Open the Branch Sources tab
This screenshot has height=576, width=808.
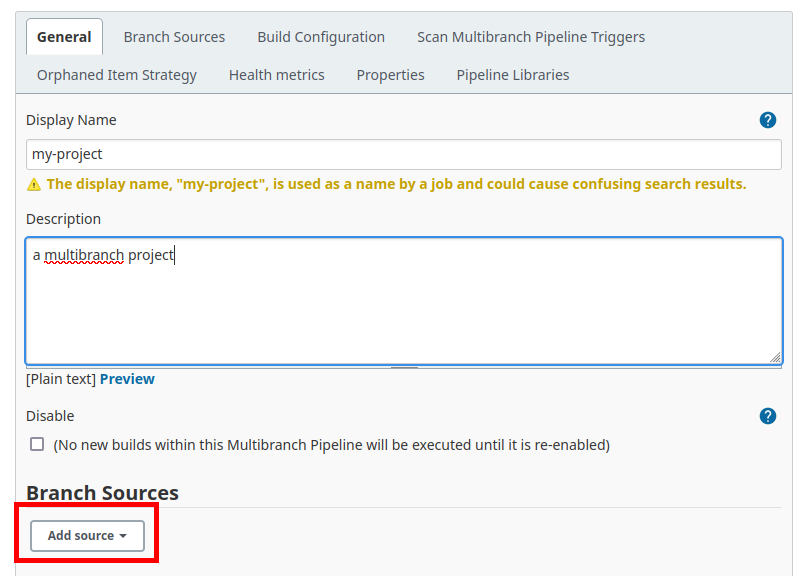coord(174,37)
